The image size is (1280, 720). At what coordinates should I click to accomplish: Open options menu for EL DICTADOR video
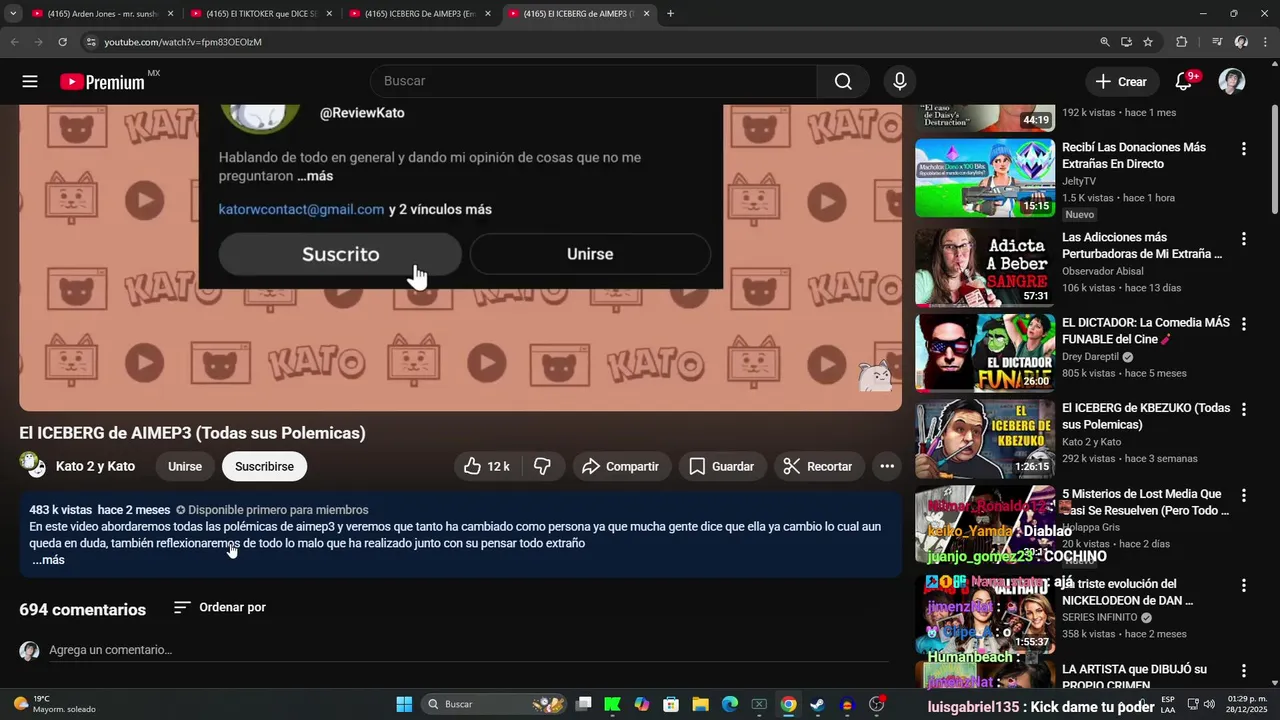1244,324
